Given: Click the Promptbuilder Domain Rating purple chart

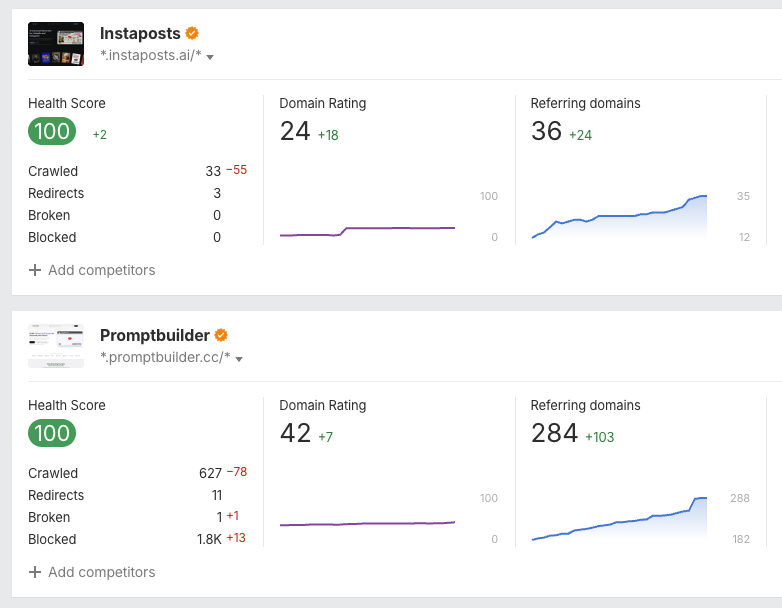Looking at the screenshot, I should click(x=367, y=524).
